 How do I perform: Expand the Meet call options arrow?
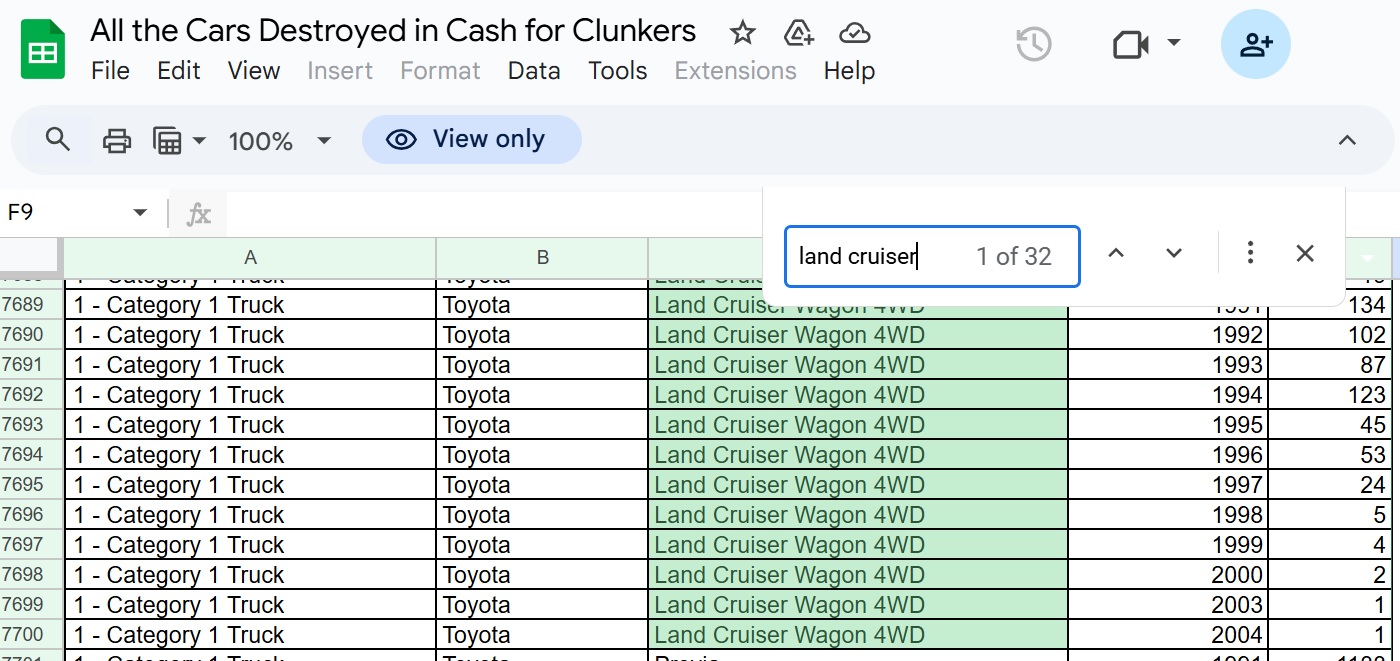click(x=1174, y=43)
